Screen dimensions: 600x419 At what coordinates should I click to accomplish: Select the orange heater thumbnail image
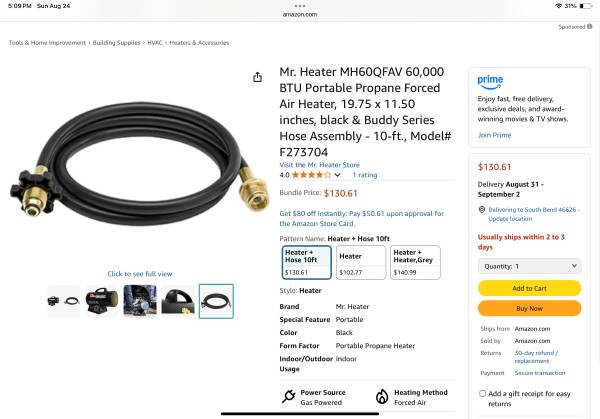102,301
